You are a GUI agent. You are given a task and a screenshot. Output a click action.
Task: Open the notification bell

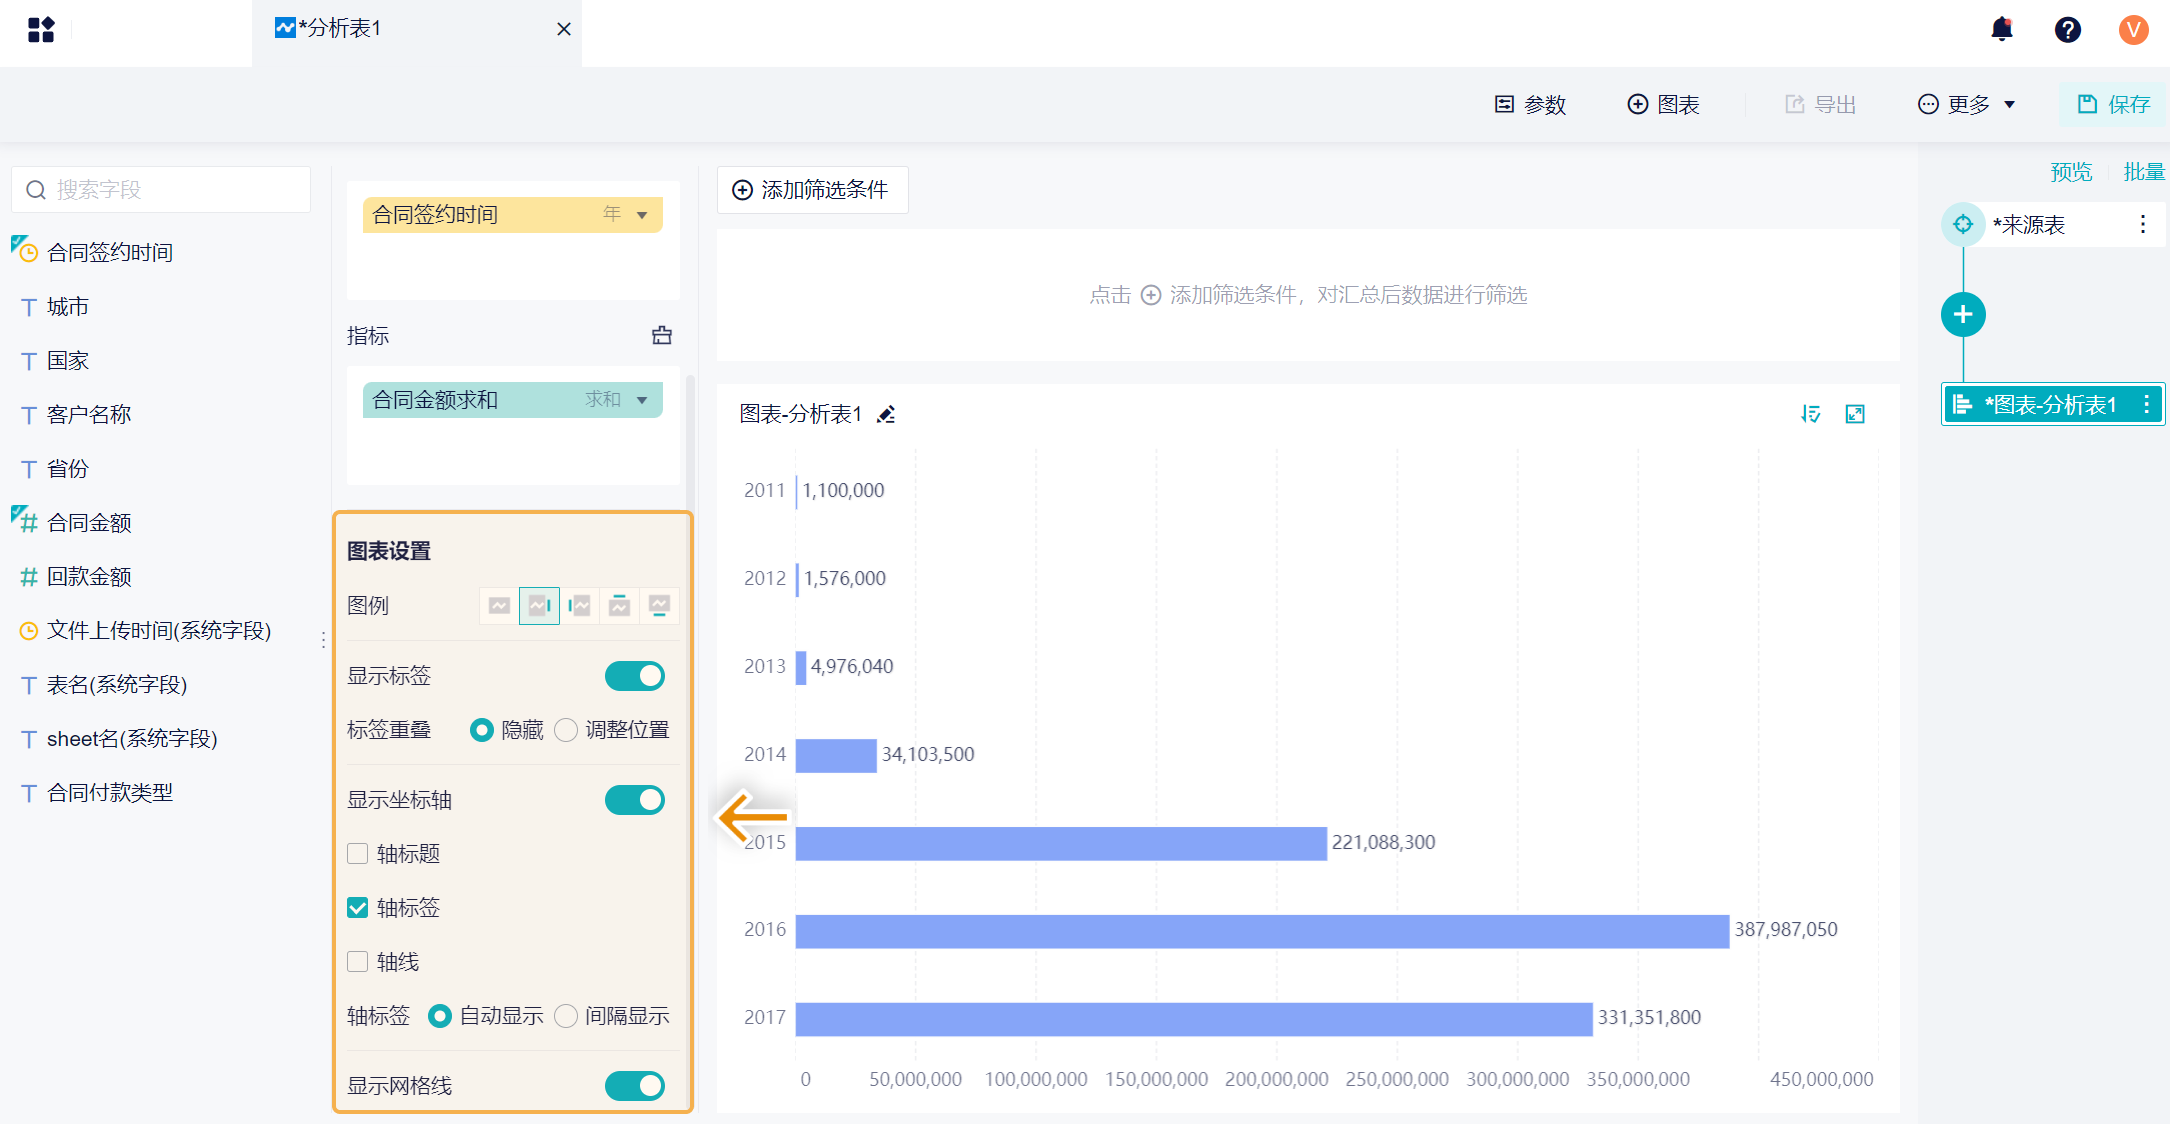(x=2001, y=30)
